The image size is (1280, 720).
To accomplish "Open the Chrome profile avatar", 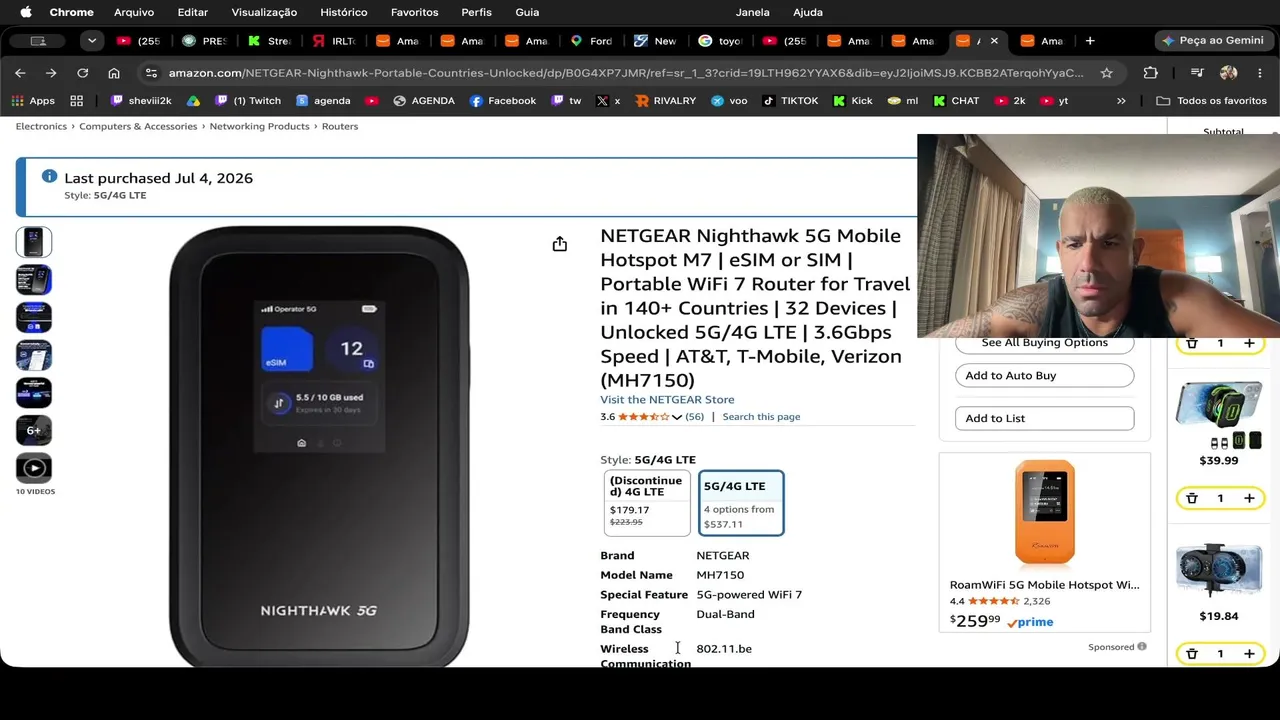I will (x=1229, y=73).
